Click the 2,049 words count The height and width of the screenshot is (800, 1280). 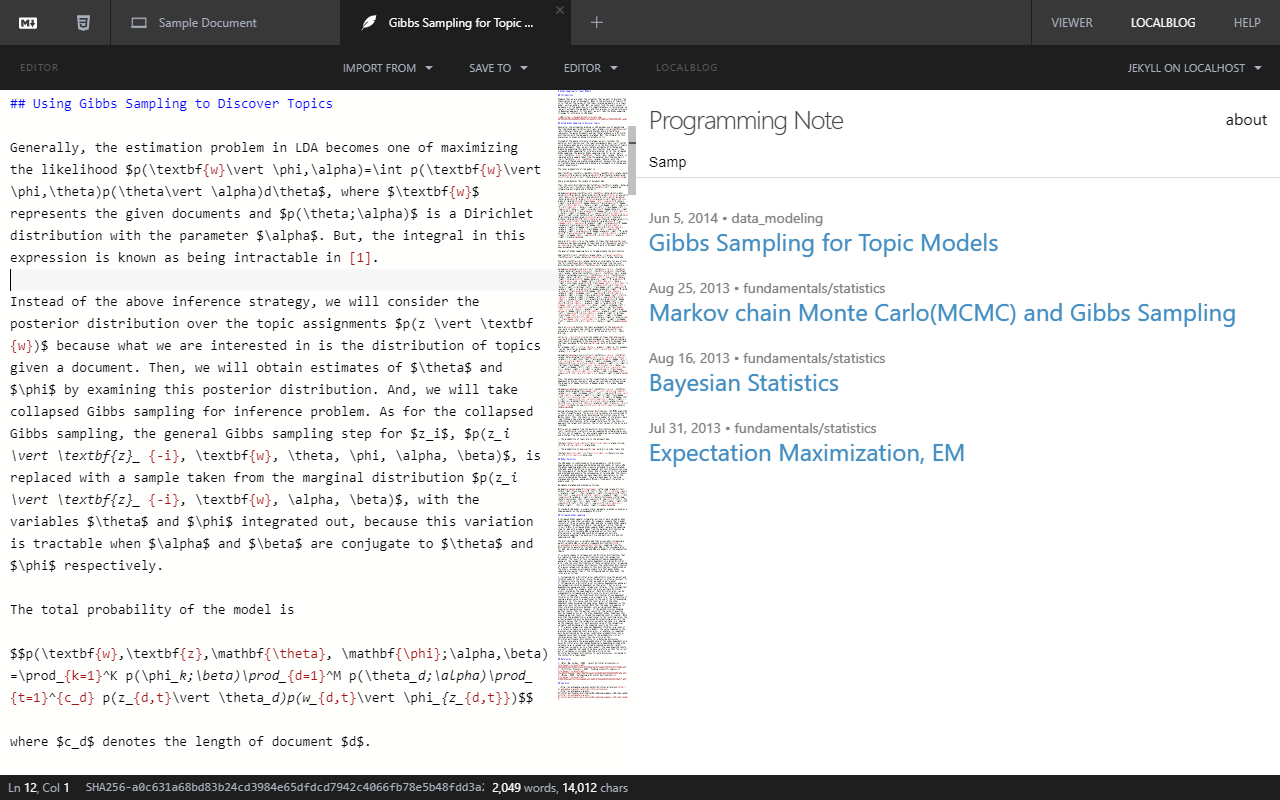[524, 788]
